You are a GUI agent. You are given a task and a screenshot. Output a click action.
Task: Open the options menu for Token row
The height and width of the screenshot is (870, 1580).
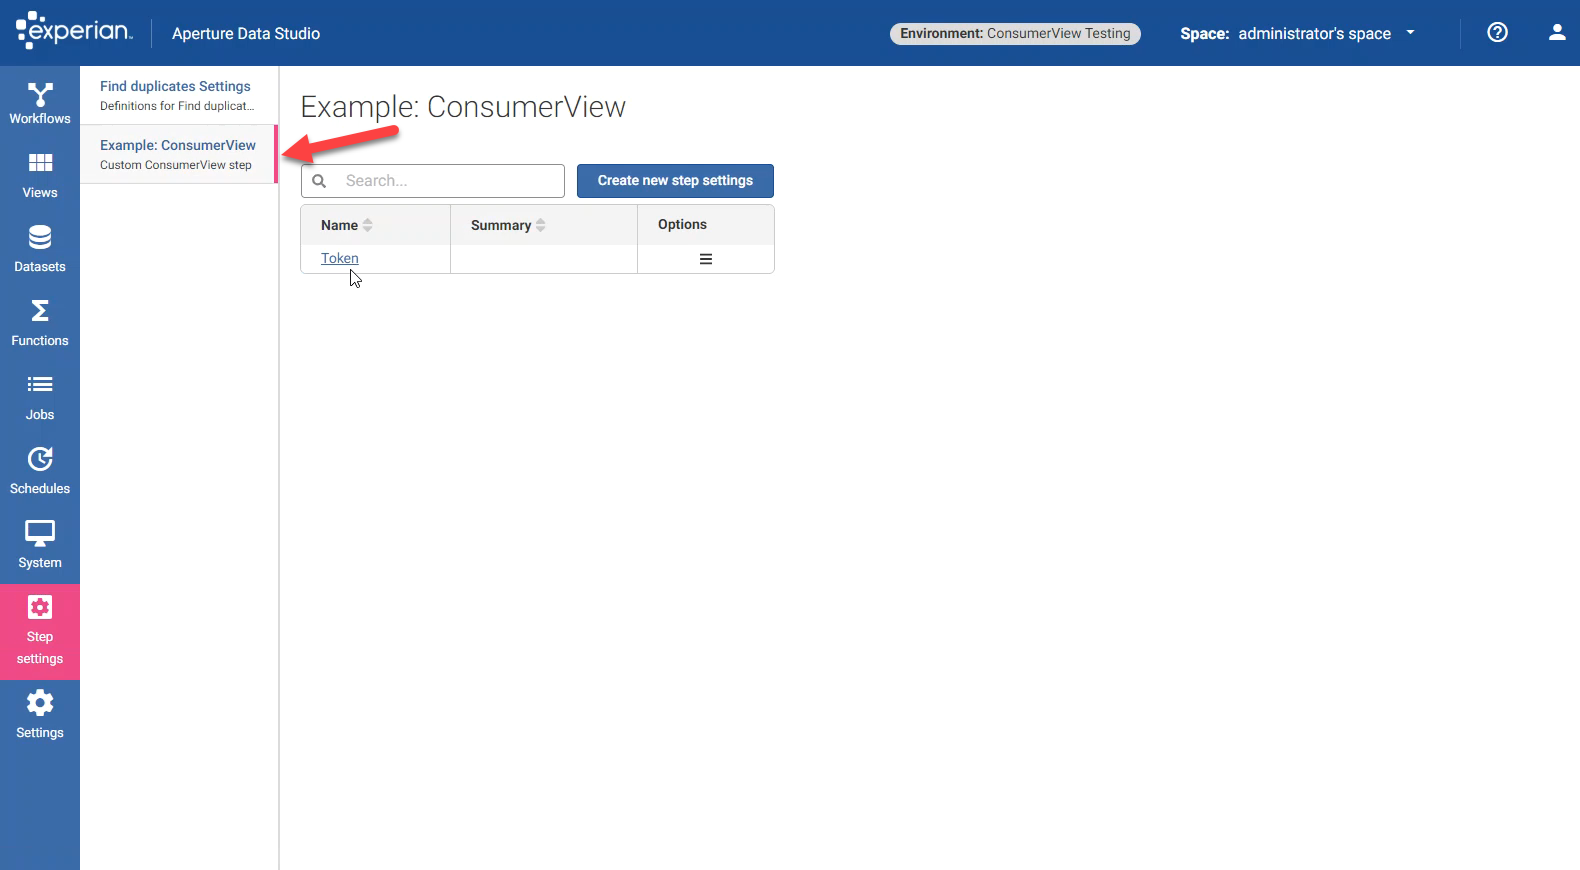[x=706, y=259]
